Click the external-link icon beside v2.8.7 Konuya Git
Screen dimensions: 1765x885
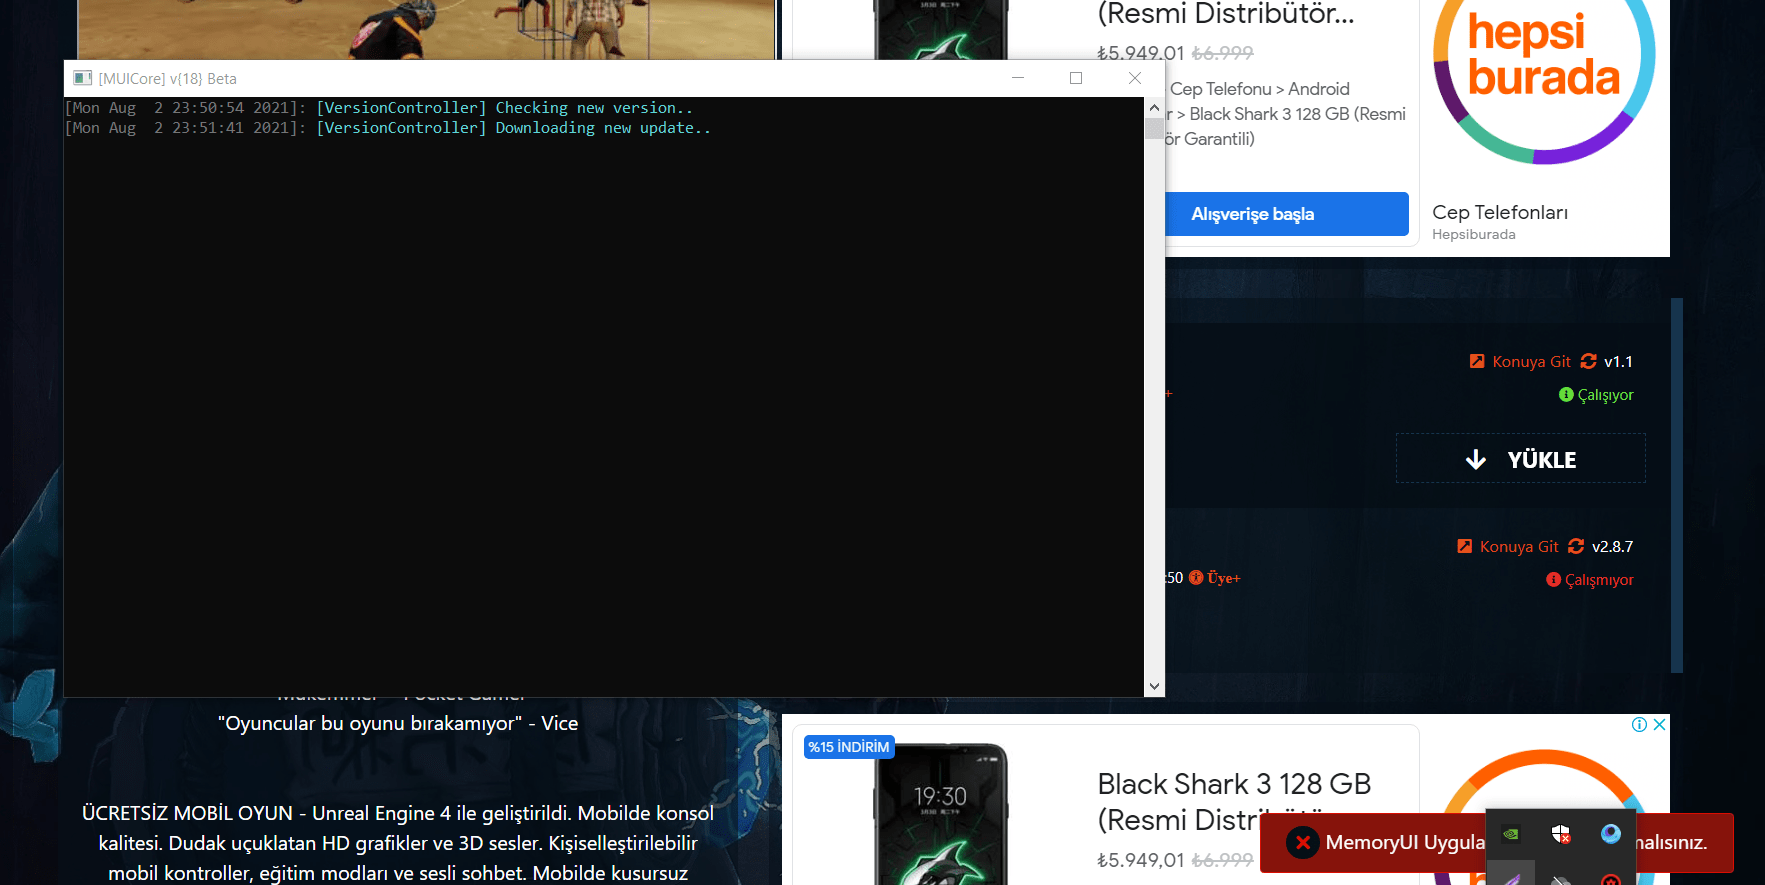pos(1465,546)
